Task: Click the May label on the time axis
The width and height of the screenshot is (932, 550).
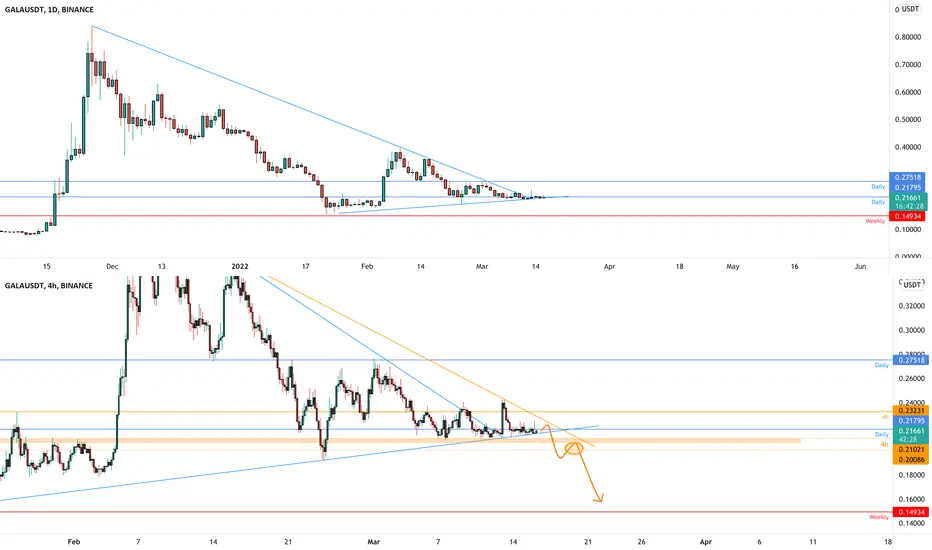Action: pyautogui.click(x=732, y=266)
